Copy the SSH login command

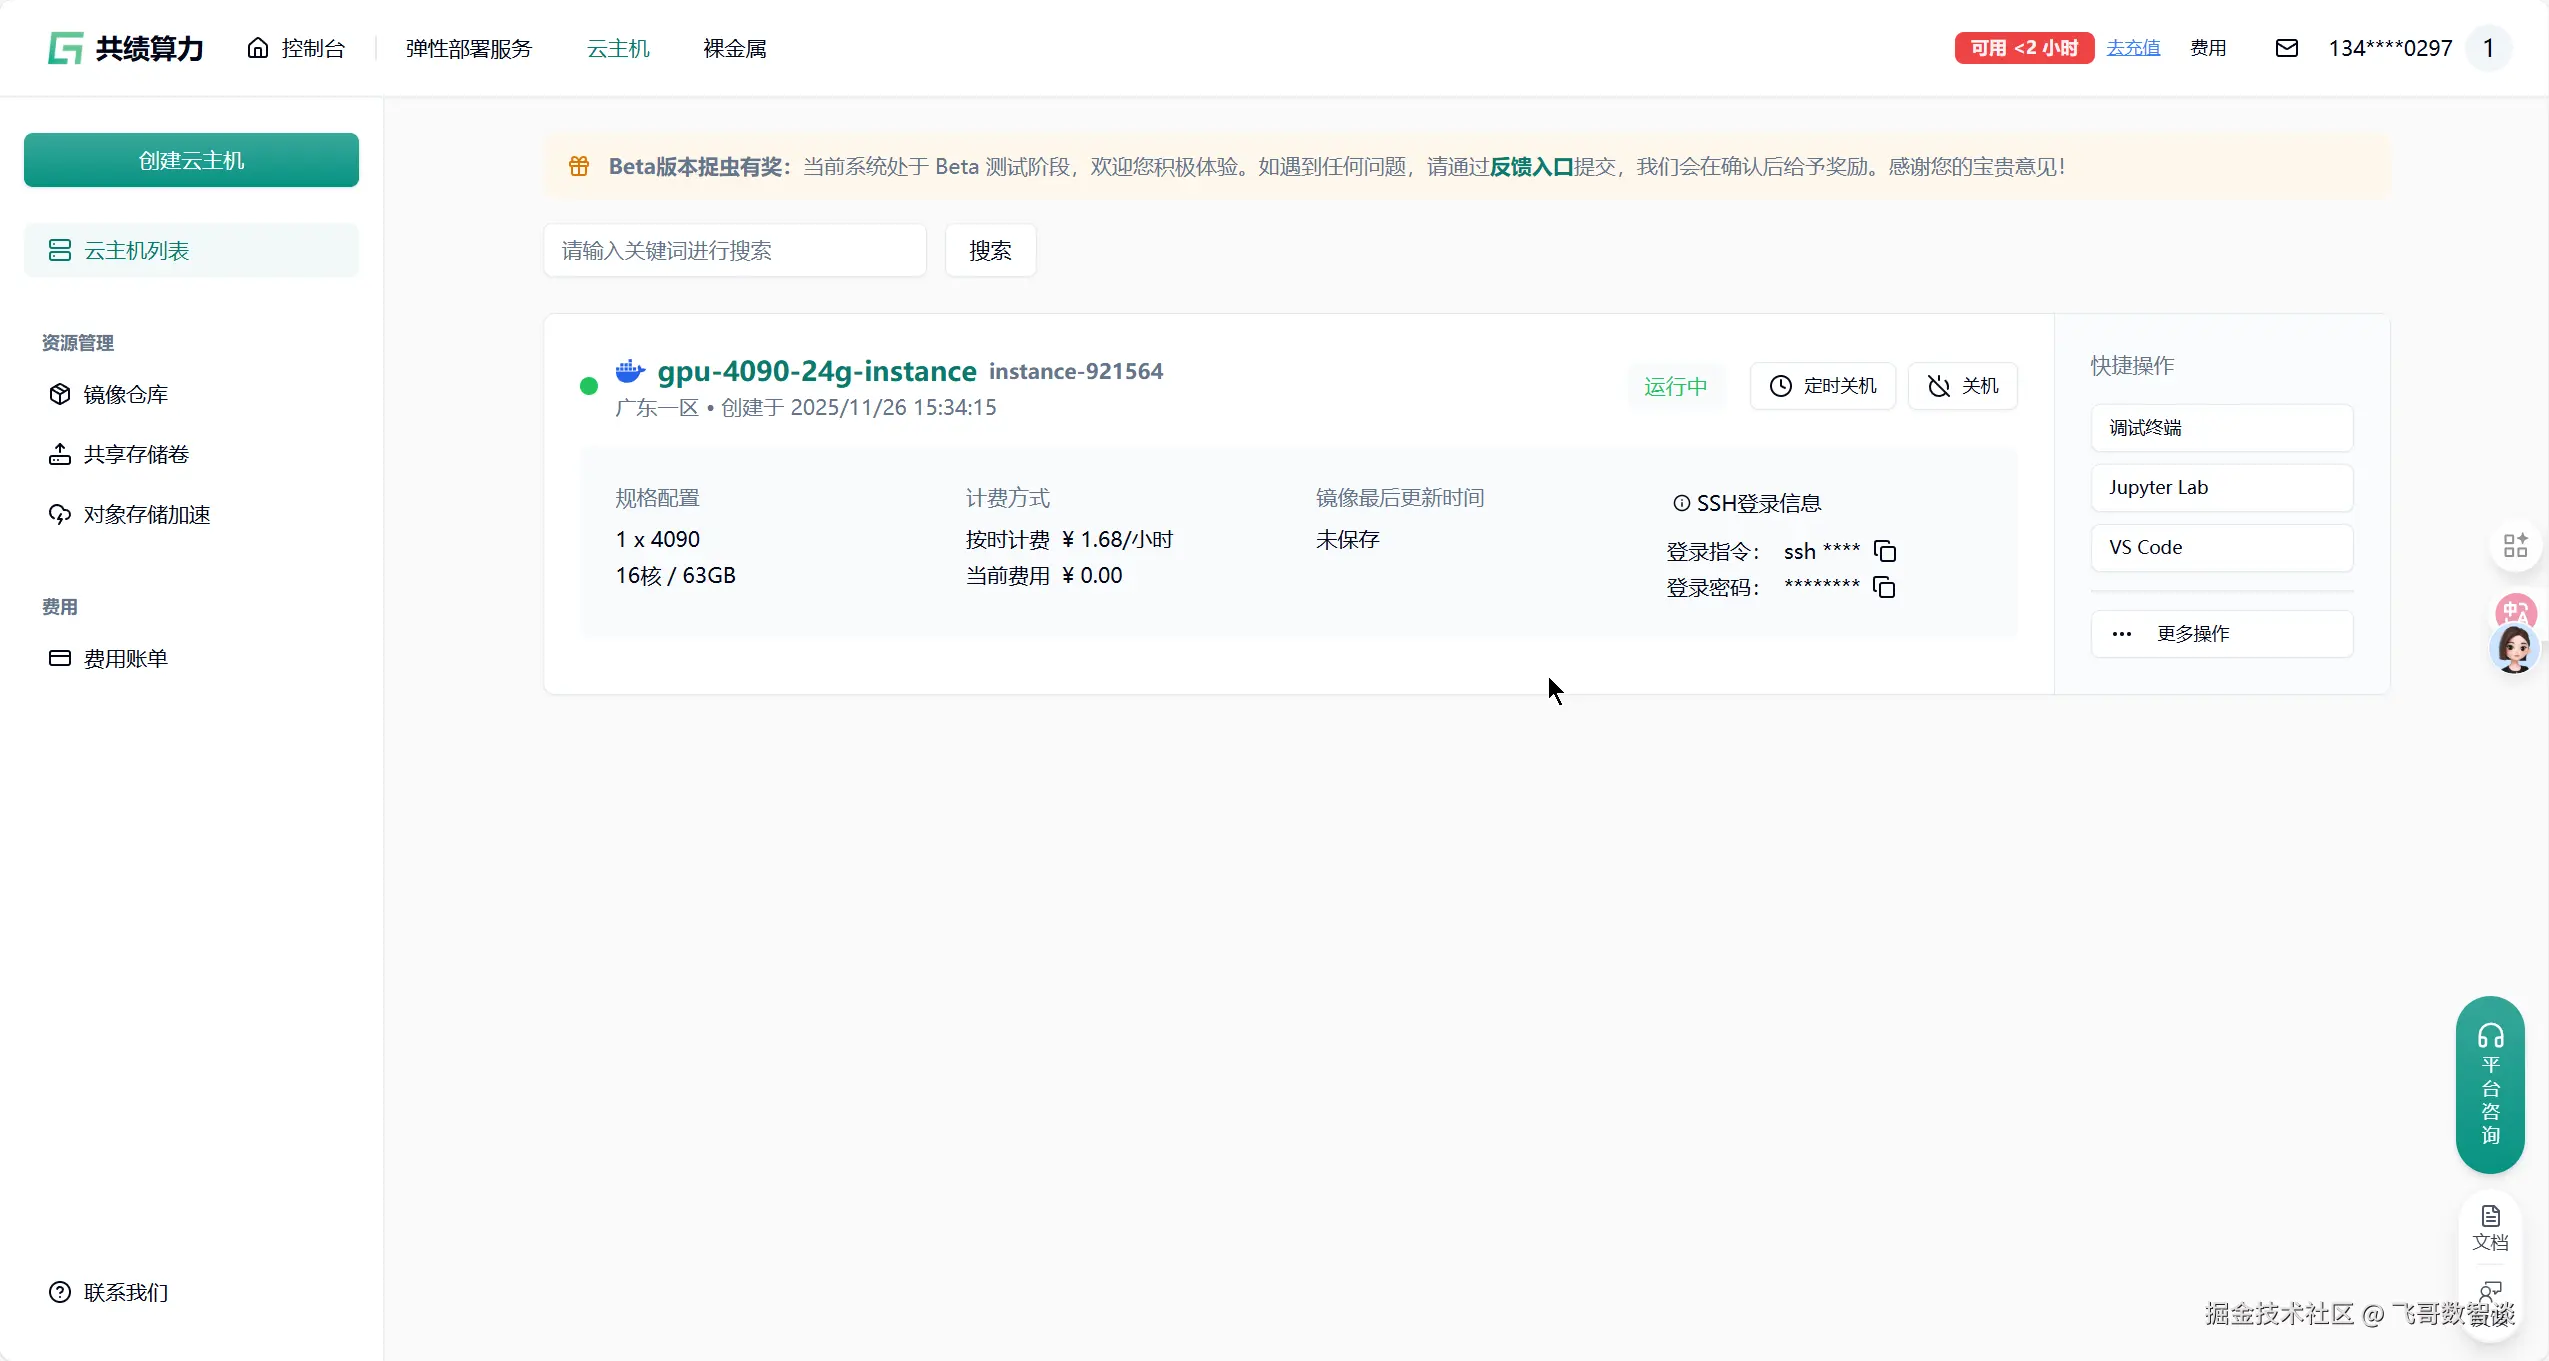point(1885,551)
